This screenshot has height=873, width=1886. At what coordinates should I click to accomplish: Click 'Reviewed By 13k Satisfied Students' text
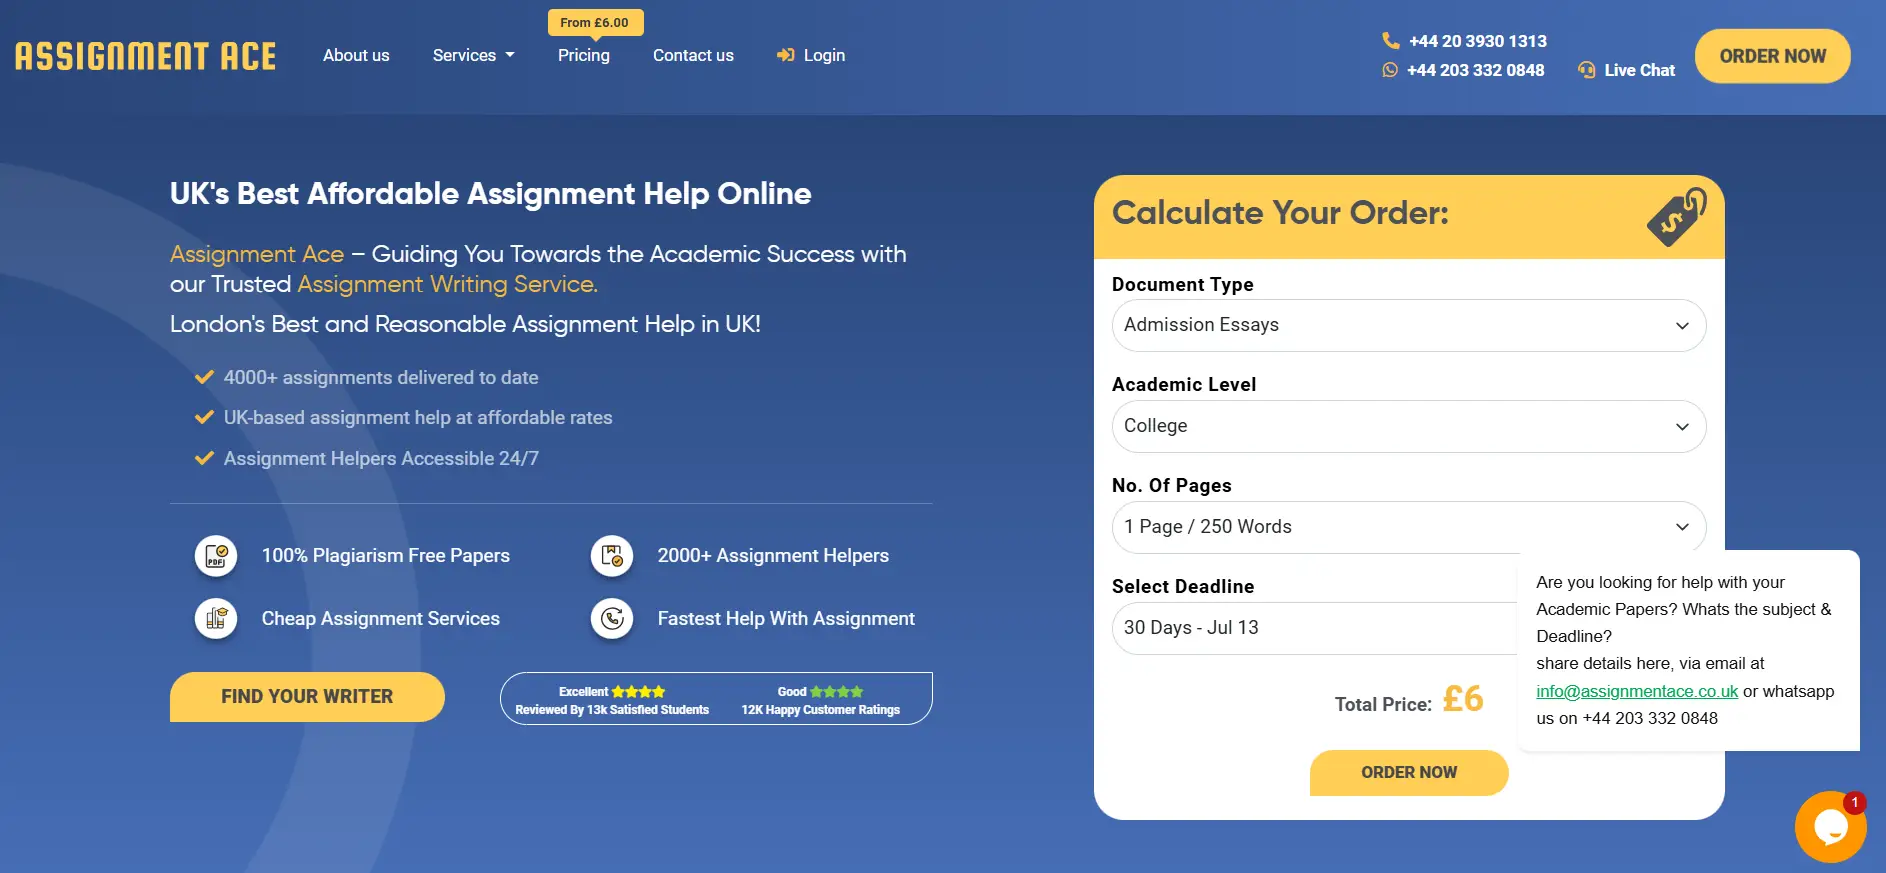click(x=612, y=710)
